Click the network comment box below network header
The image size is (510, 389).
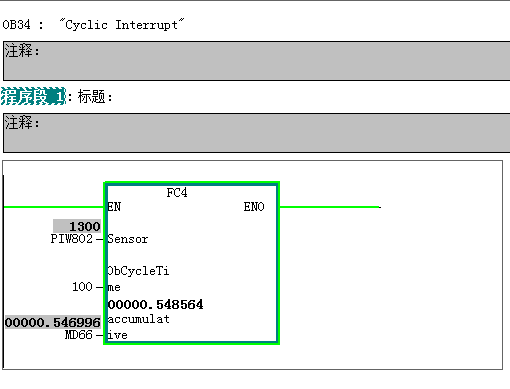click(x=256, y=133)
